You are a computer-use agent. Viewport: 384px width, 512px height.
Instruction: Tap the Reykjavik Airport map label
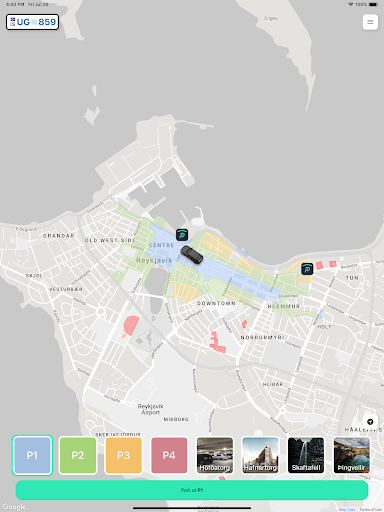coord(150,409)
